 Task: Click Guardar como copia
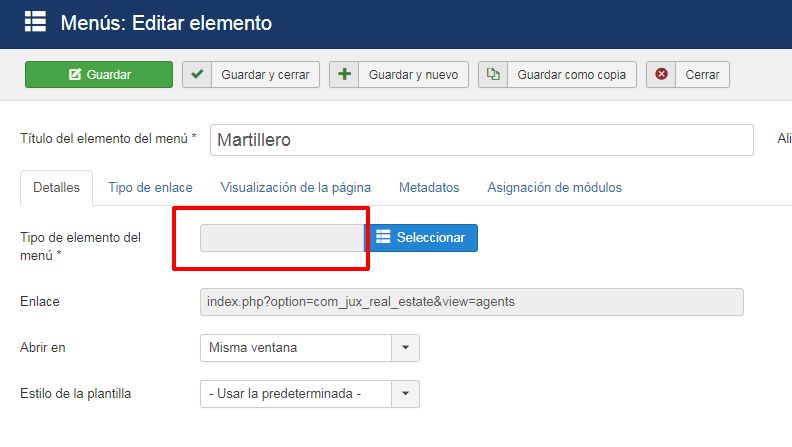(x=571, y=75)
